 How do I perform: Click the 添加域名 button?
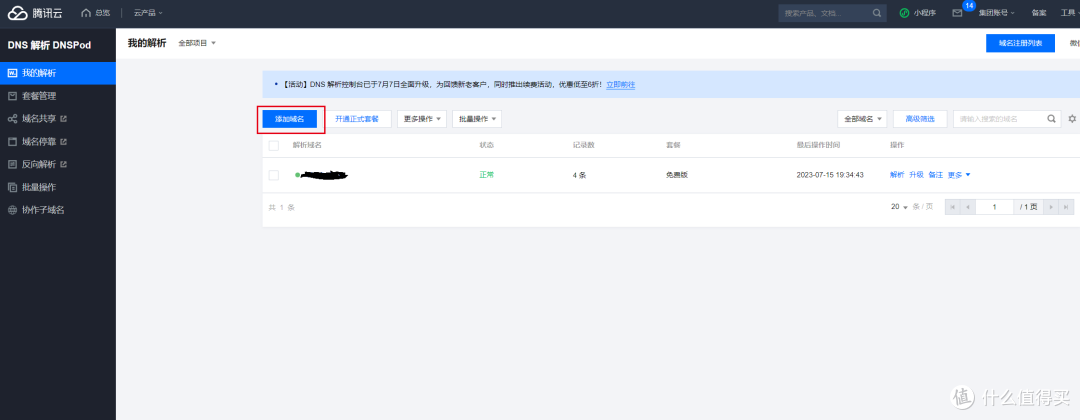pyautogui.click(x=290, y=119)
